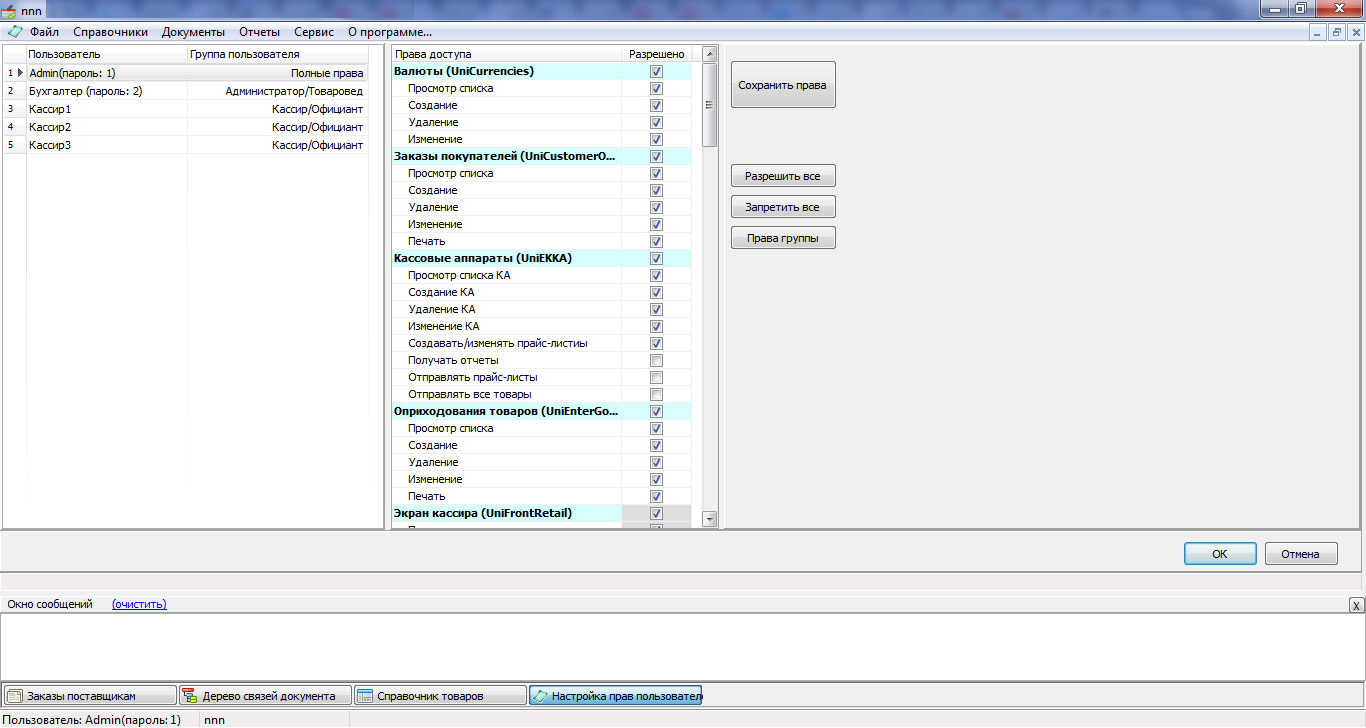Screen dimensions: 1366x728
Task: Enable the Отправлять прайс-листы checkbox
Action: pos(656,377)
